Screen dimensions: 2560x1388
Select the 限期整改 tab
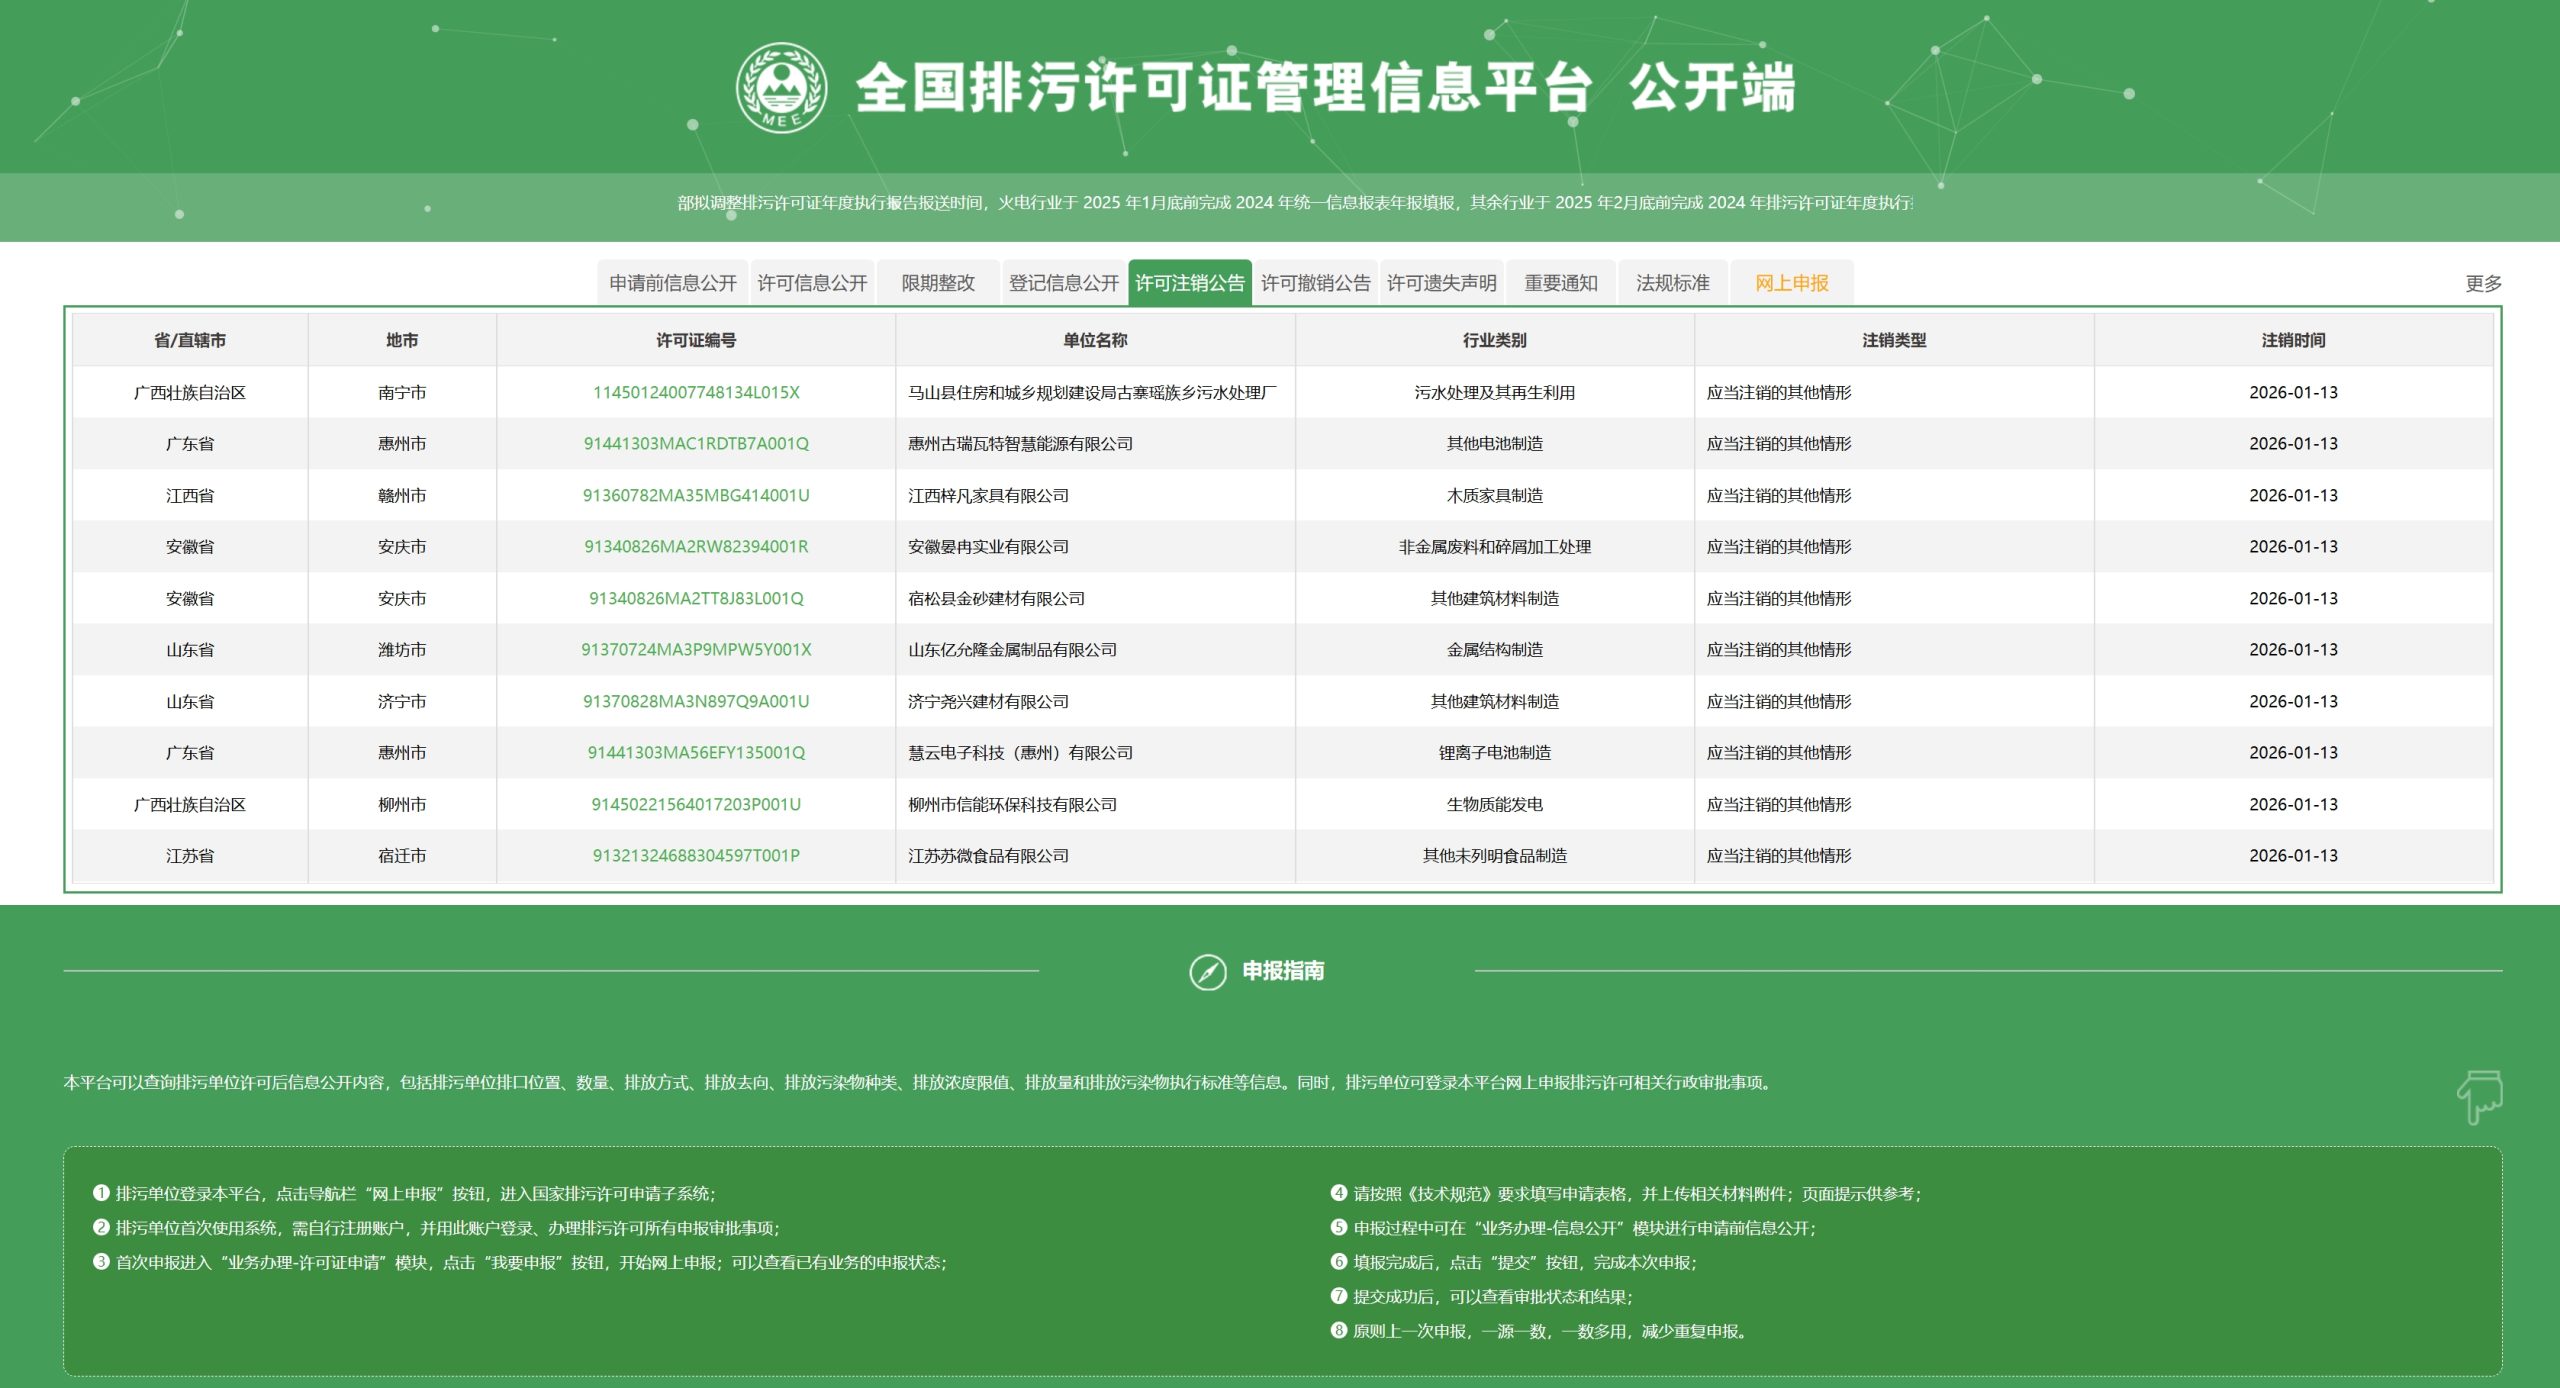pos(938,283)
